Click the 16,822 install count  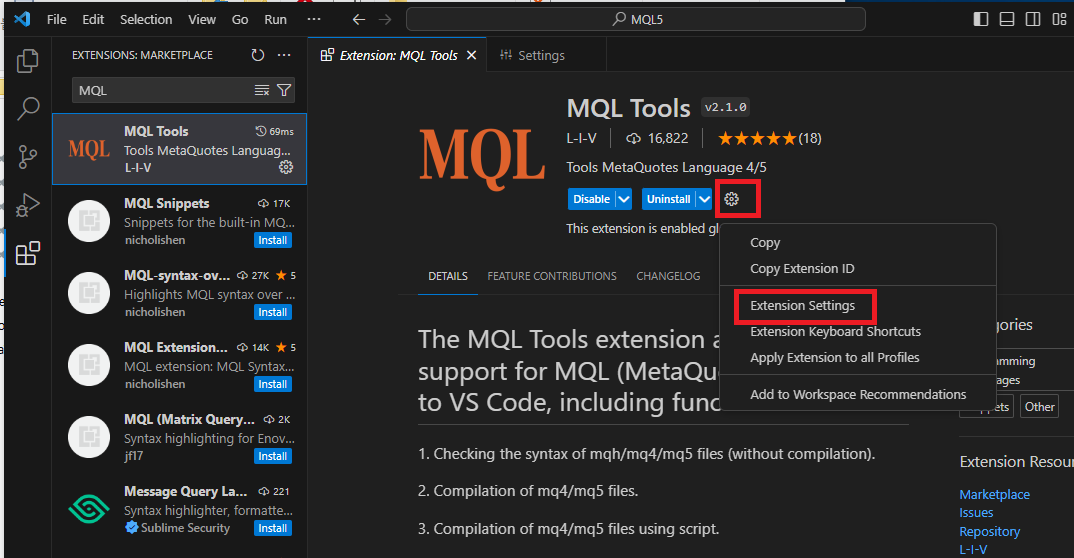coord(657,138)
